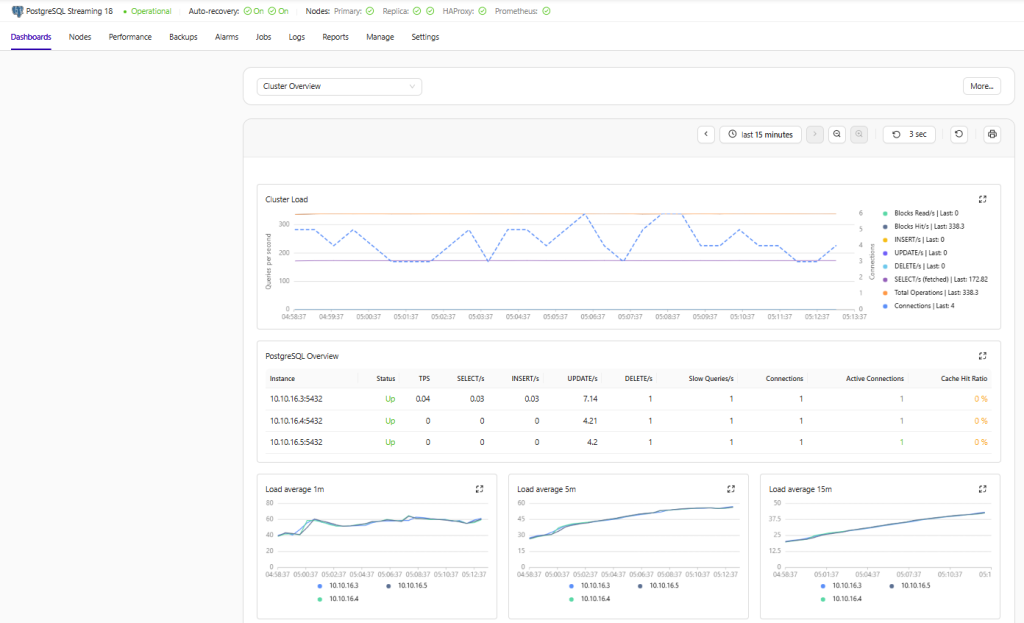The width and height of the screenshot is (1024, 623).
Task: Toggle Blocks Hit/s legend series
Action: point(923,227)
